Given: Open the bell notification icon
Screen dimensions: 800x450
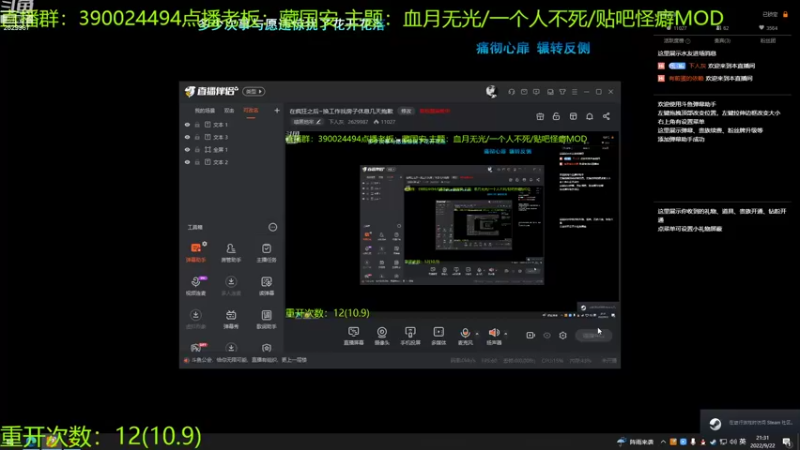Looking at the screenshot, I should (x=589, y=116).
